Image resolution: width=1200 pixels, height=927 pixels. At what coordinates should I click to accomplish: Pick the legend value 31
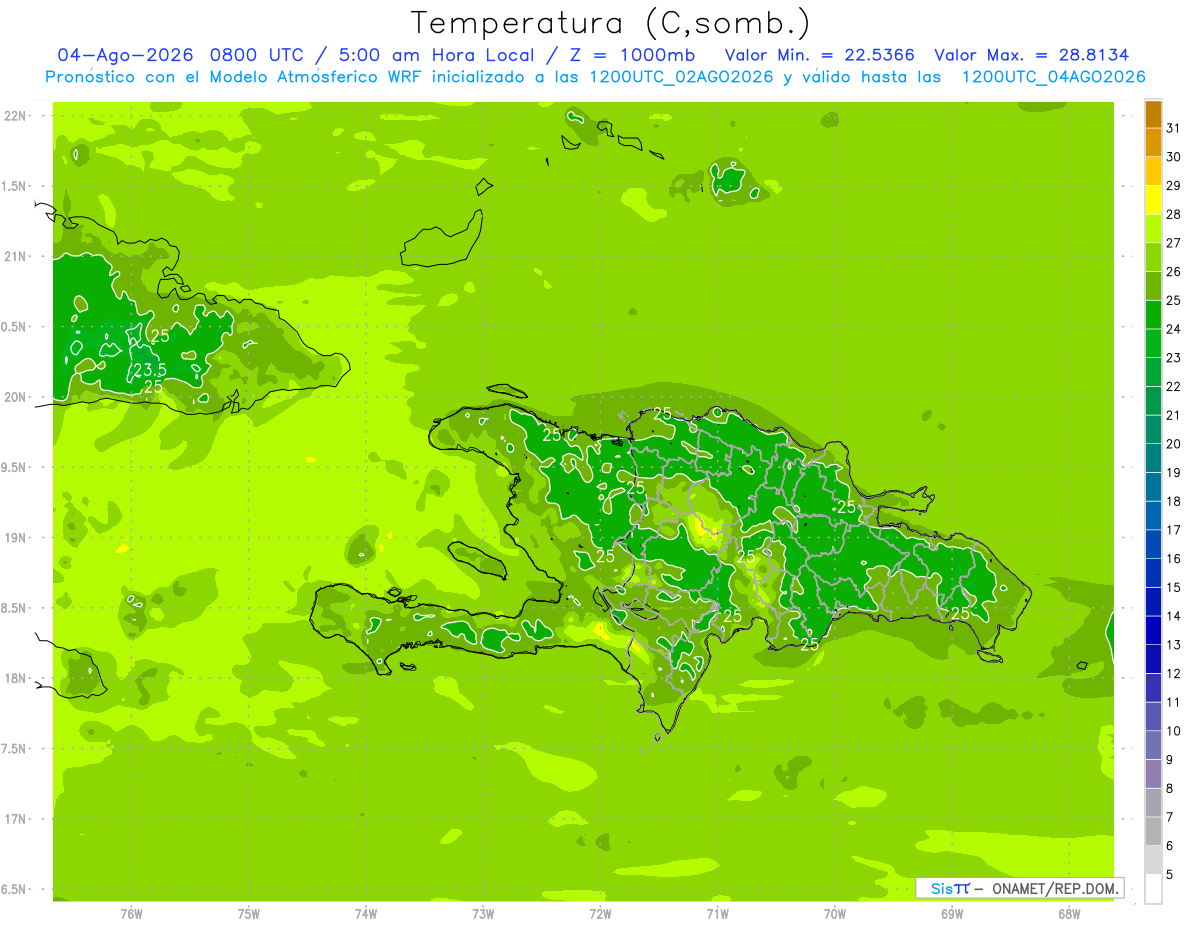pyautogui.click(x=1174, y=127)
